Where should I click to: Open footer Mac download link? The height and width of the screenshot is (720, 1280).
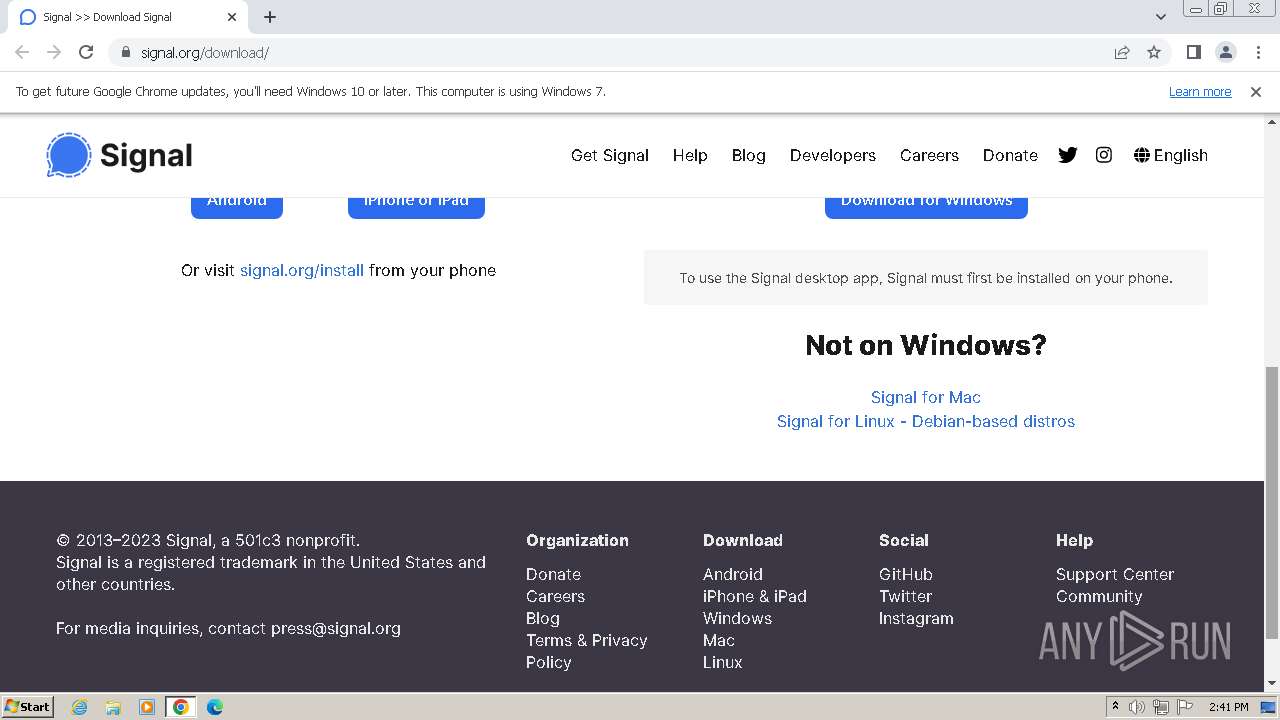pyautogui.click(x=719, y=640)
